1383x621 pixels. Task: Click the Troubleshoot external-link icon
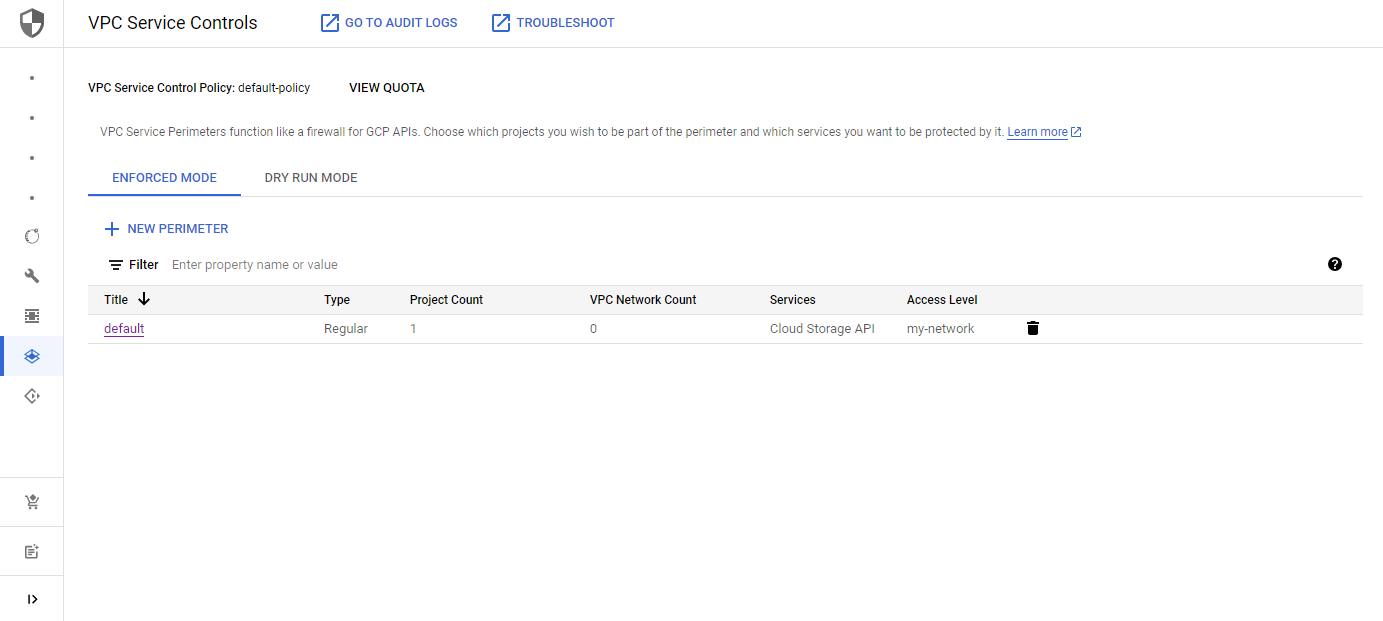[x=501, y=23]
